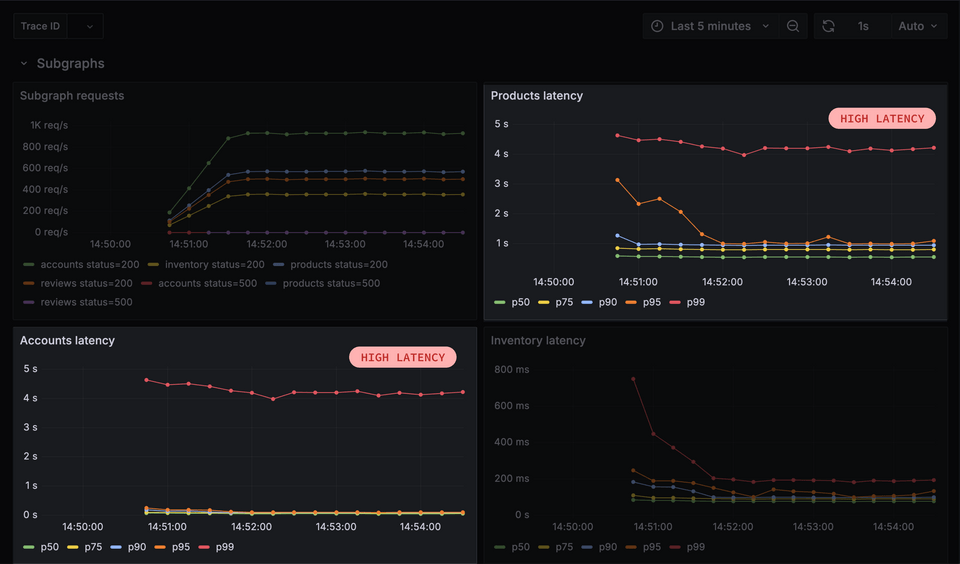This screenshot has width=960, height=564.
Task: Click first p99 data point in Inventory latency
Action: pyautogui.click(x=633, y=379)
